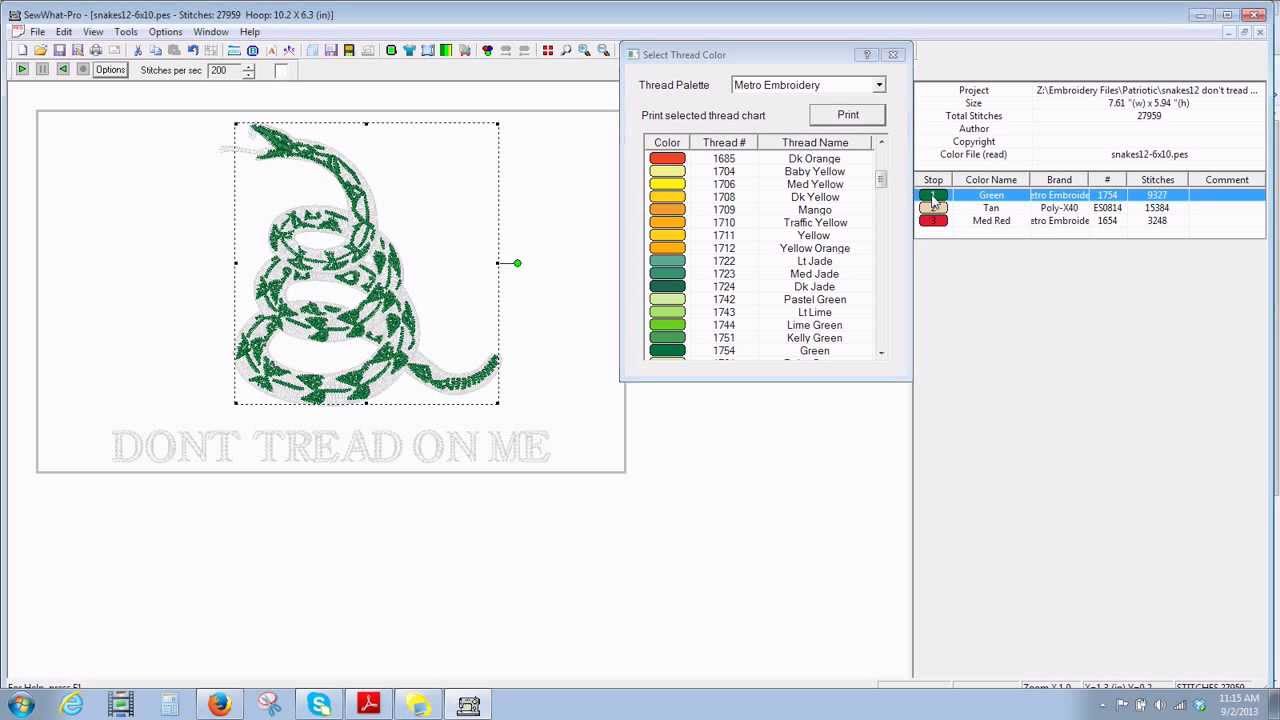Click the Print toolbar icon
1280x720 pixels.
click(x=96, y=50)
